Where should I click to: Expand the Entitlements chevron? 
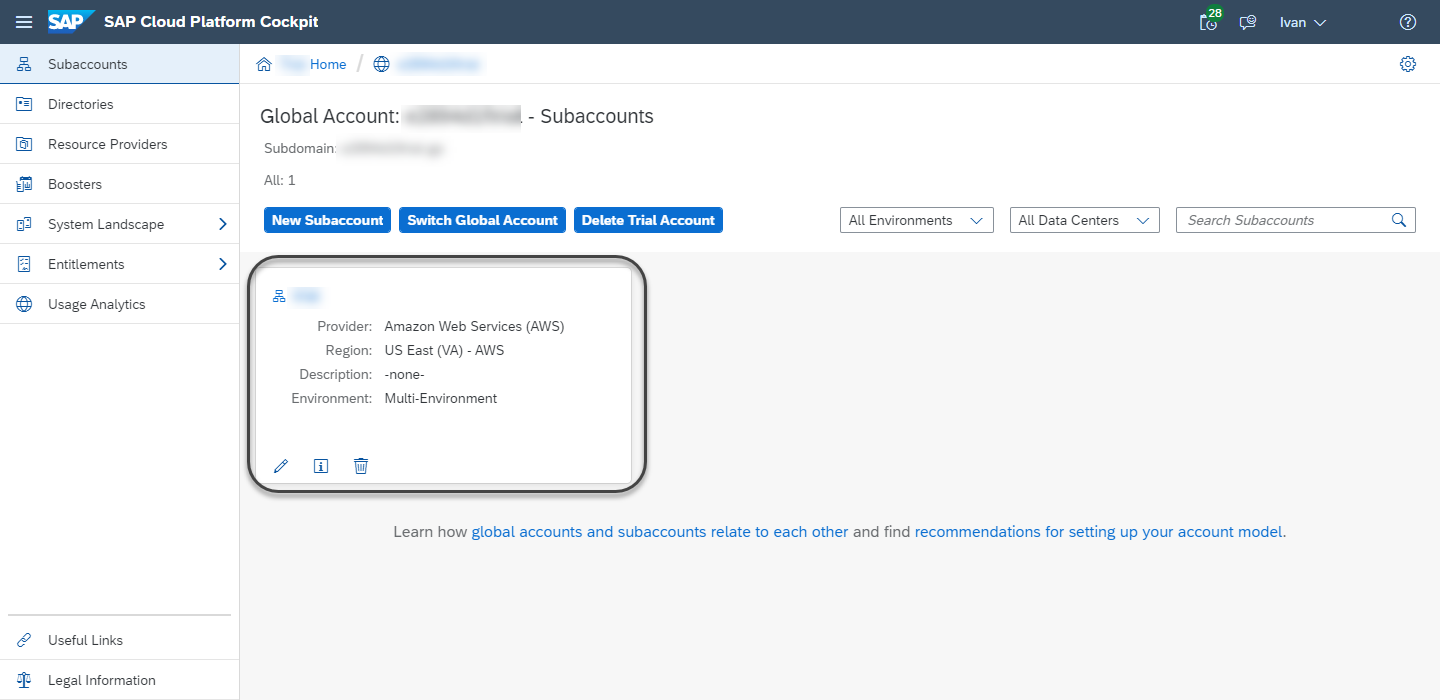(223, 264)
